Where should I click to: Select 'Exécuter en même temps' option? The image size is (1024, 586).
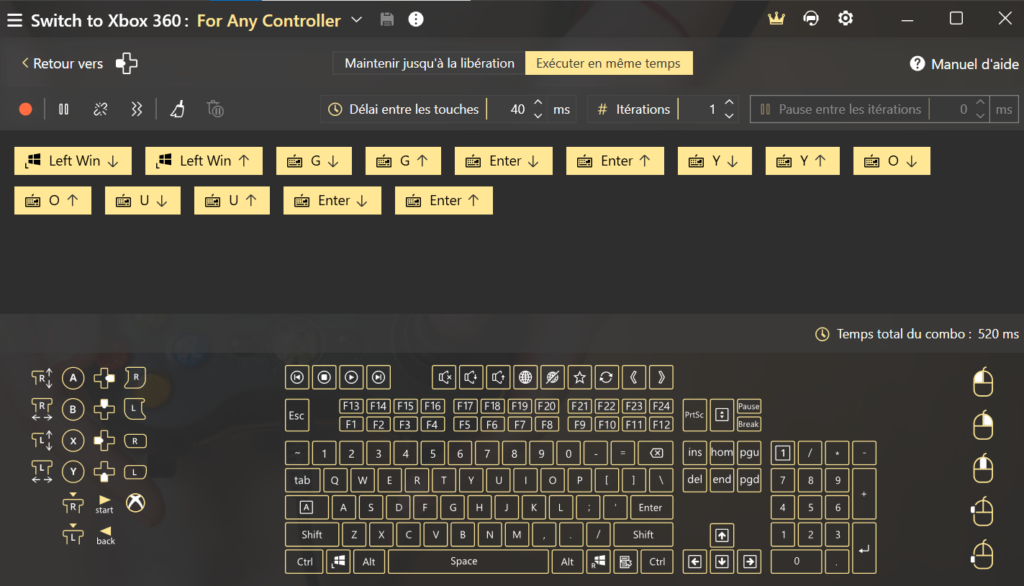pyautogui.click(x=608, y=63)
